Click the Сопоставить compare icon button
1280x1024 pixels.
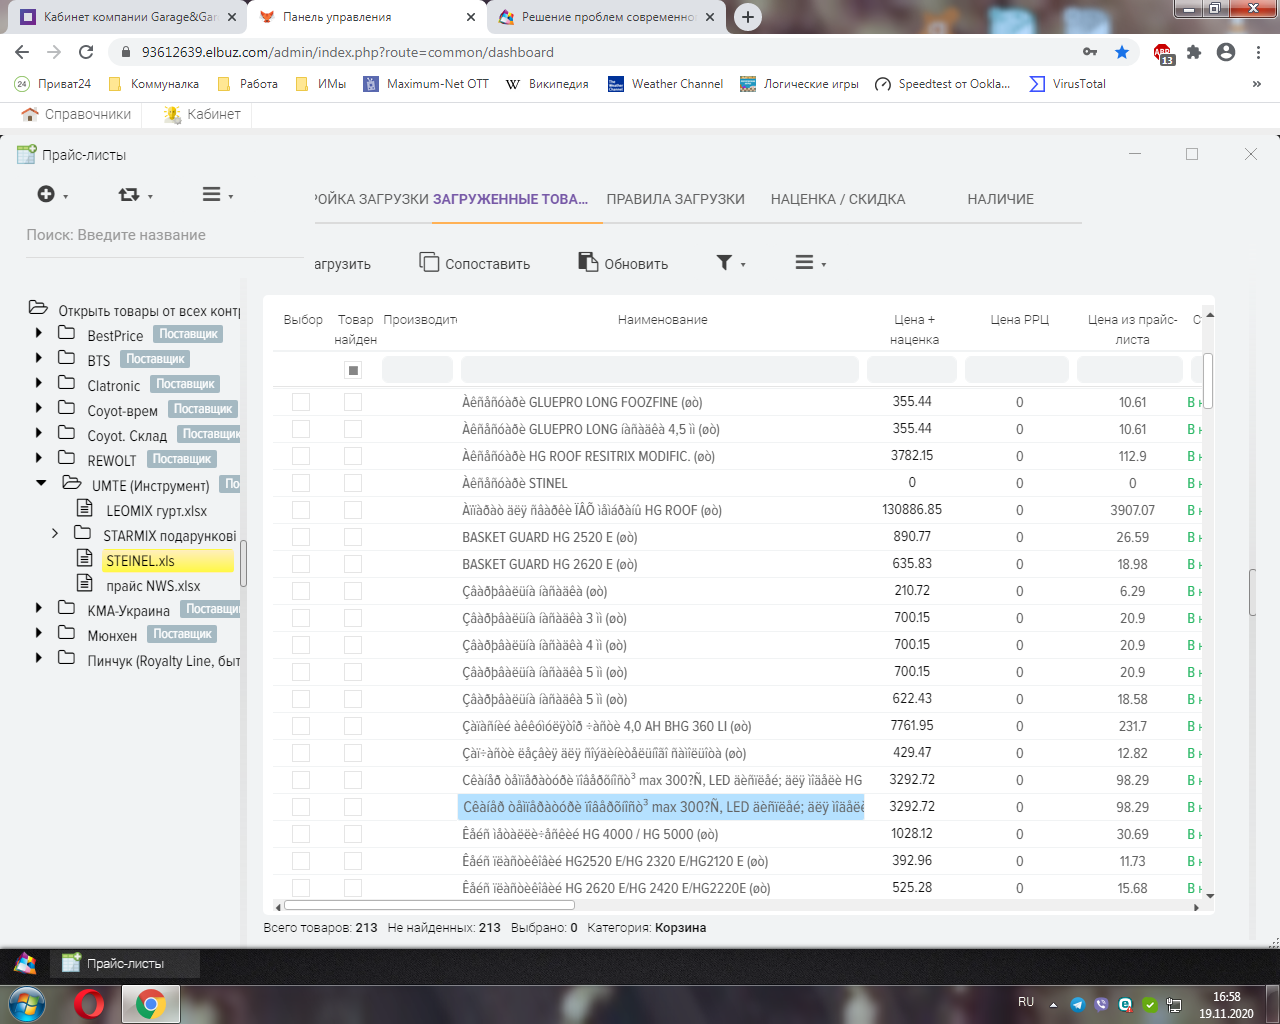[474, 263]
